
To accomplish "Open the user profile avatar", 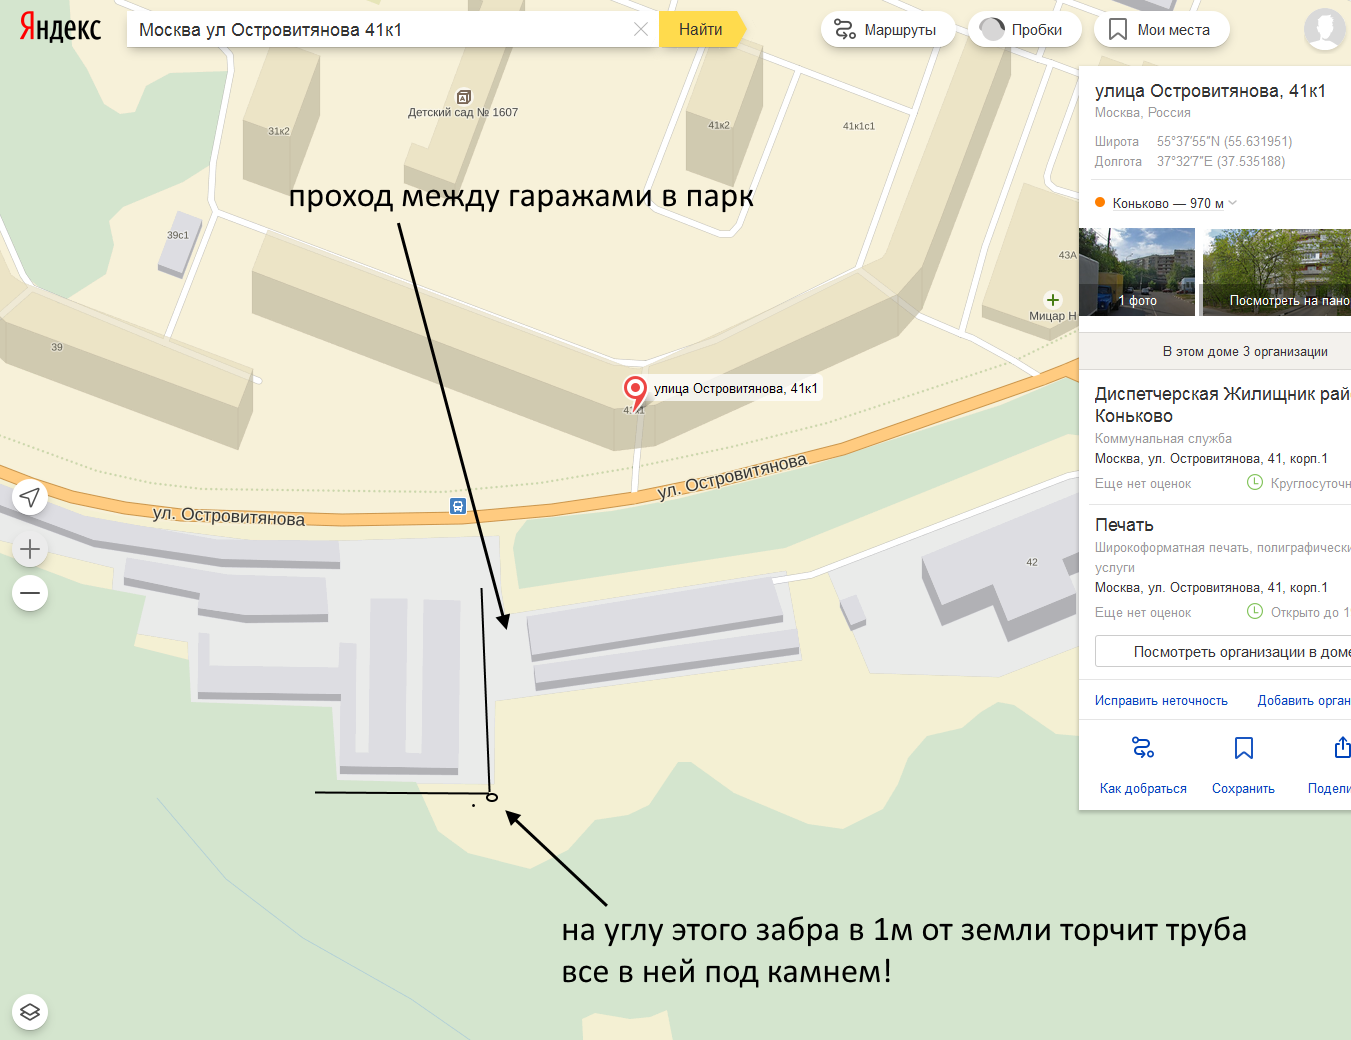I will coord(1325,29).
